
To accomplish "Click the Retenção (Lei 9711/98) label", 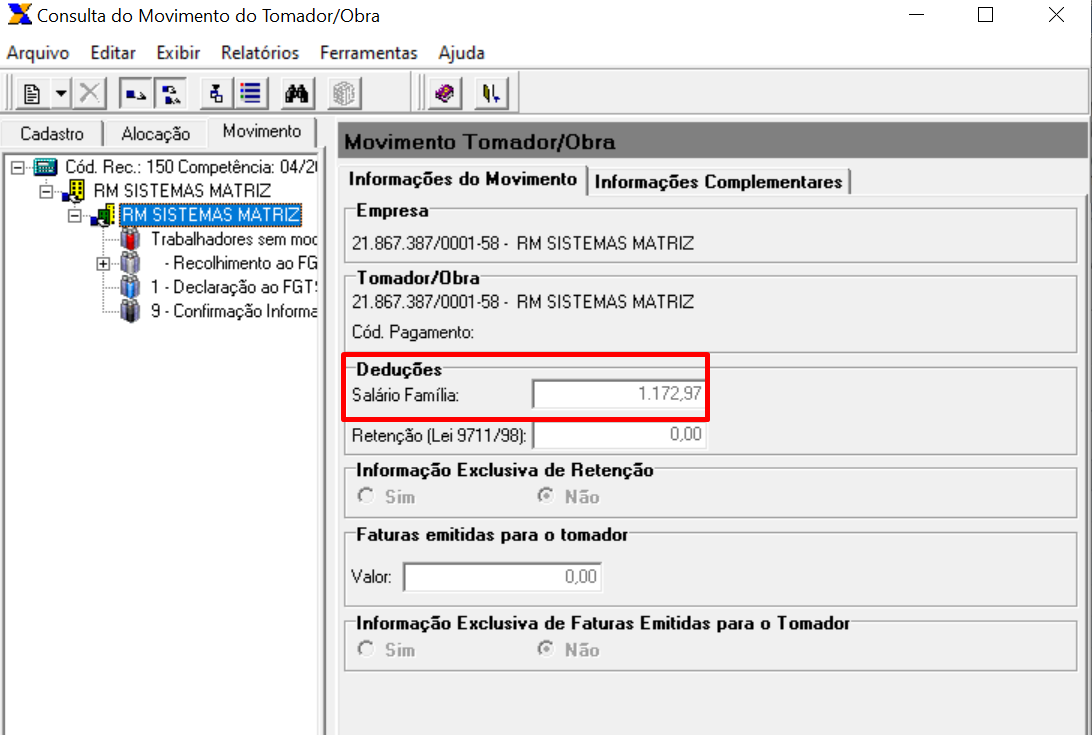I will point(439,435).
